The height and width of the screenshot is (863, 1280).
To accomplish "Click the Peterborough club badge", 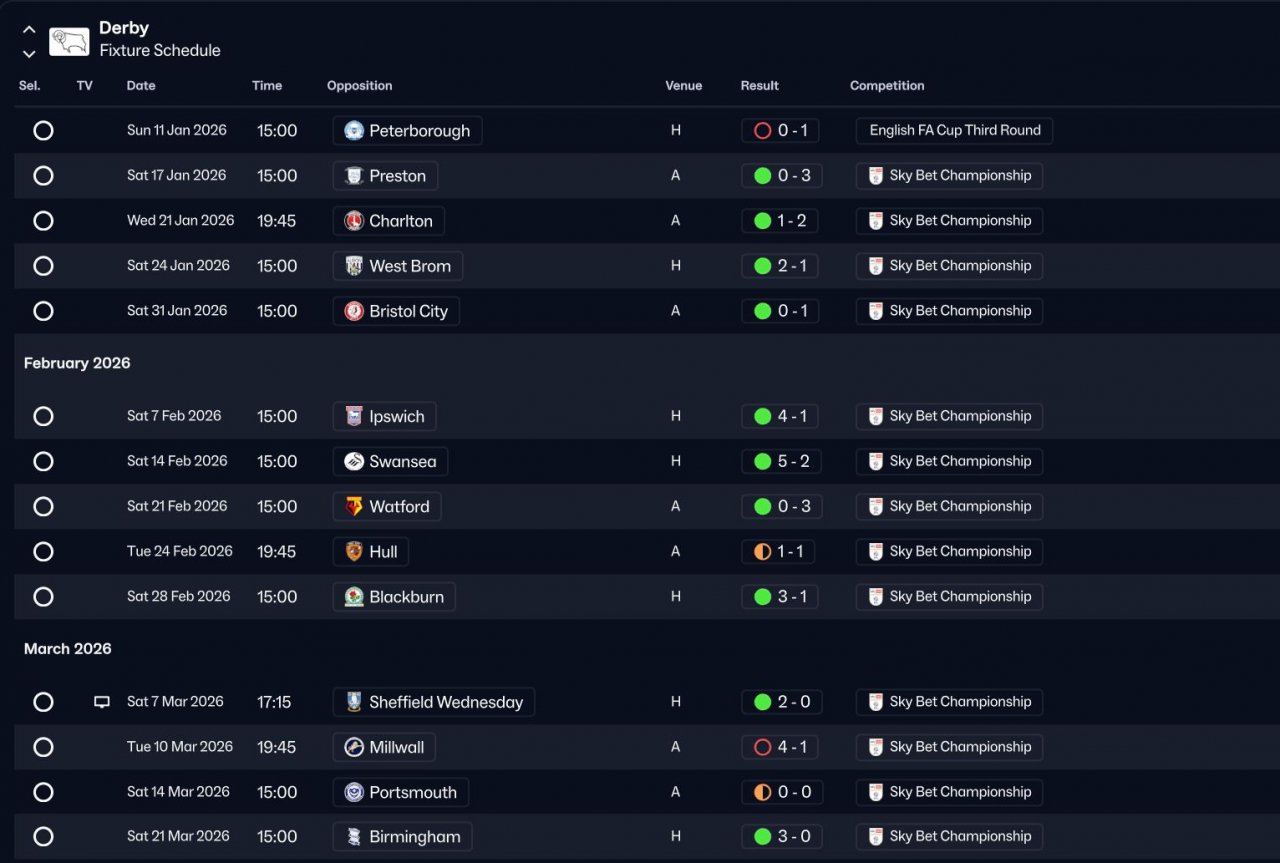I will pos(354,131).
